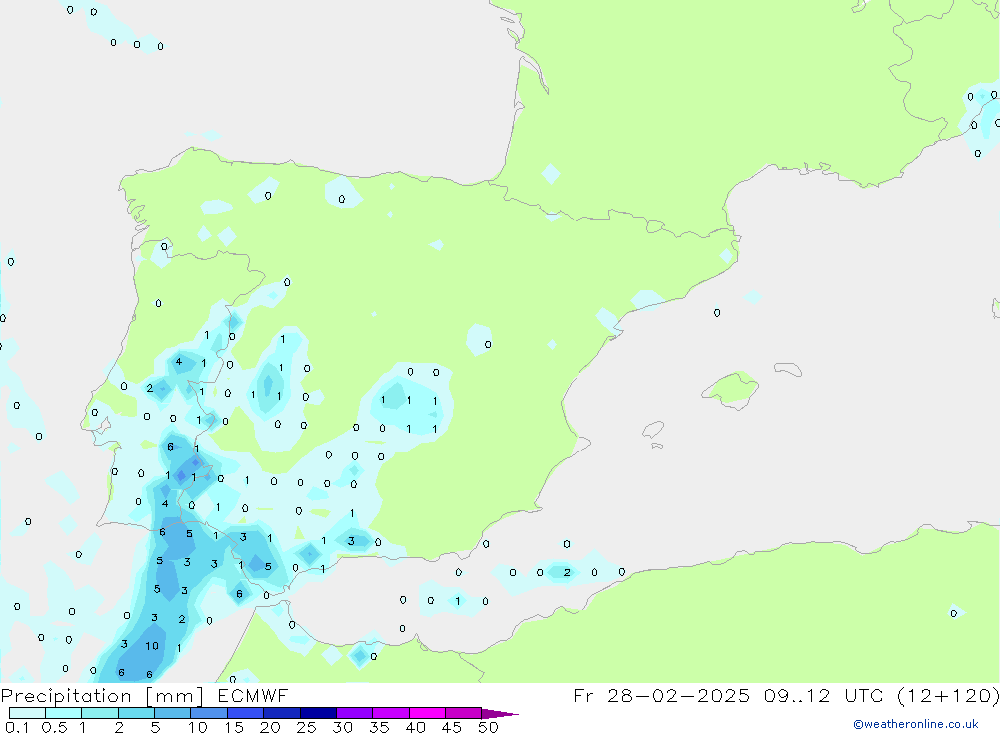Click the '10' precipitation value on the map
Image resolution: width=1000 pixels, height=733 pixels.
tap(152, 646)
